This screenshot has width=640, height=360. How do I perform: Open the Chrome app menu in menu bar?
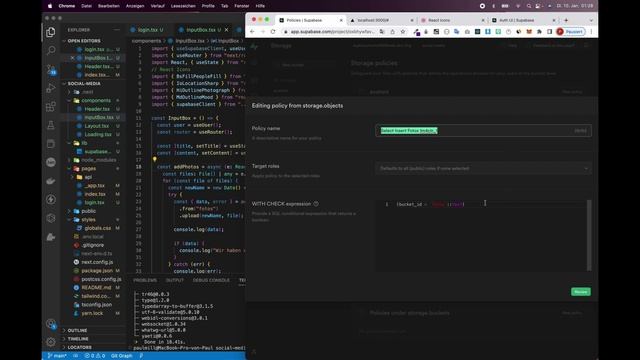pos(67,6)
